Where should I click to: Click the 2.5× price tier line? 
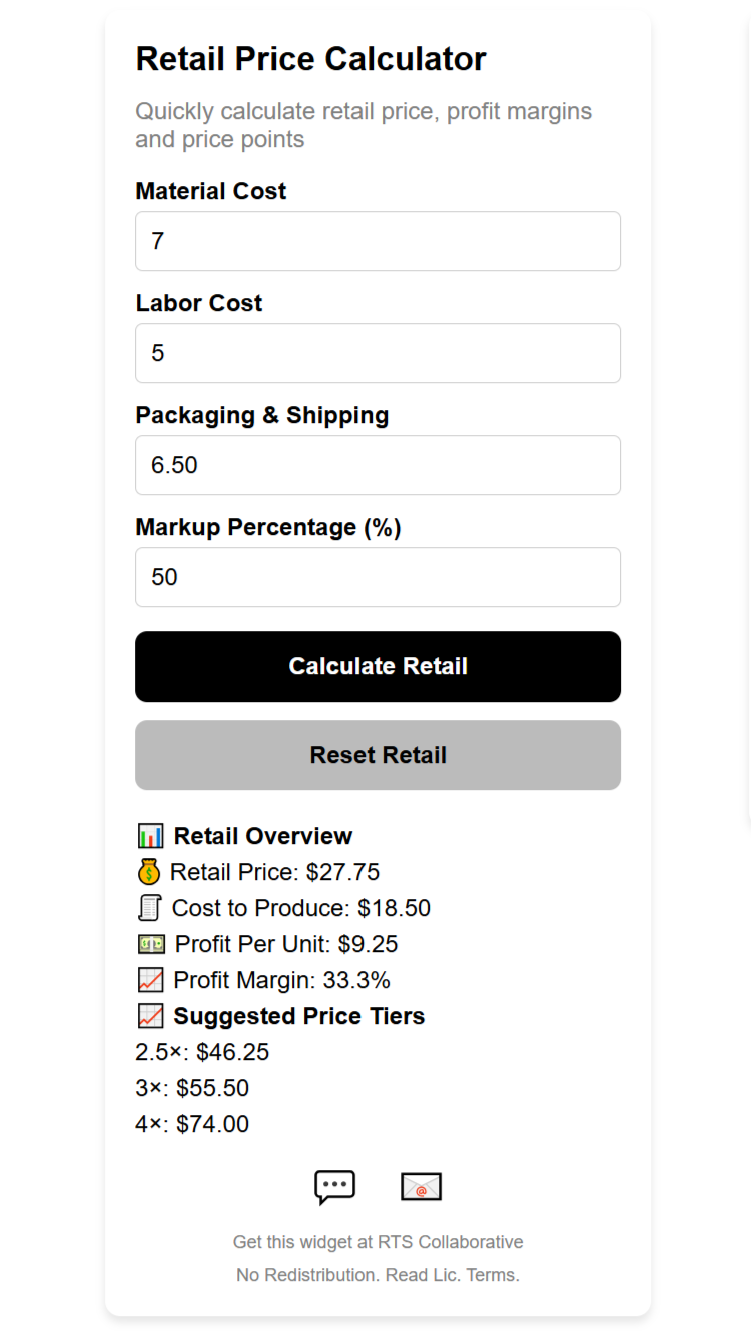pyautogui.click(x=203, y=1051)
